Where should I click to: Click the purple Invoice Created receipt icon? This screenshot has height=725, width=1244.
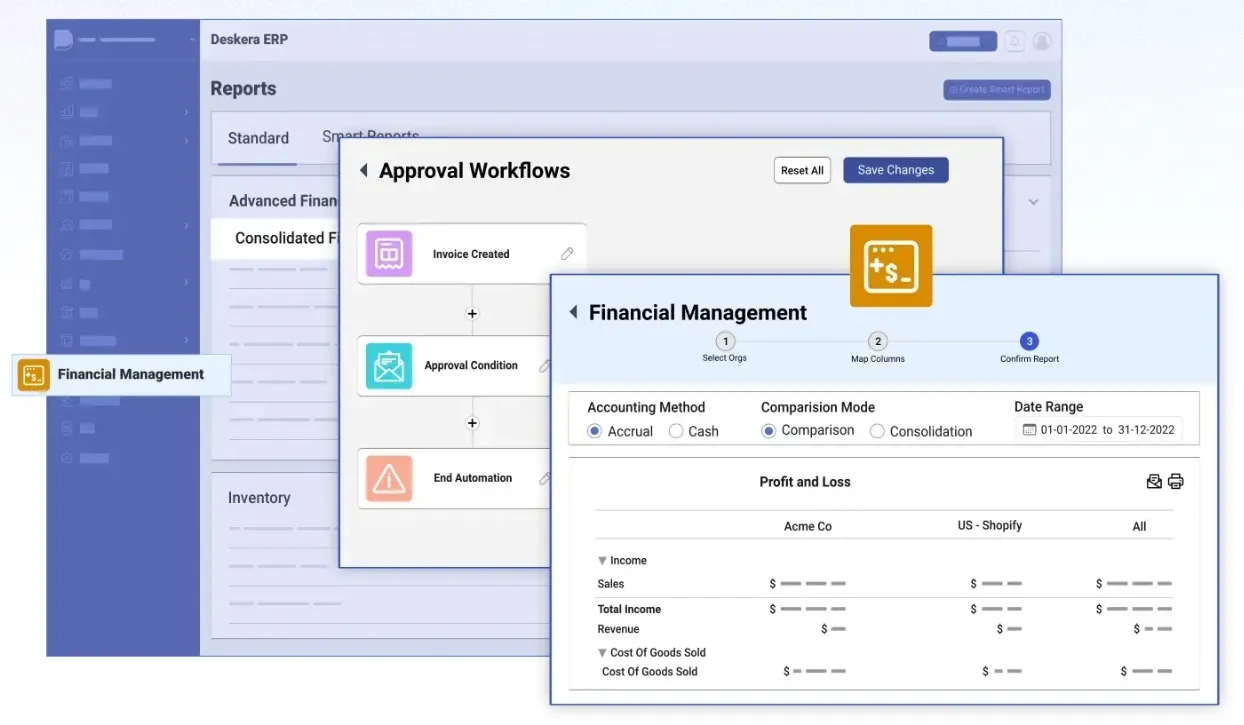coord(389,254)
